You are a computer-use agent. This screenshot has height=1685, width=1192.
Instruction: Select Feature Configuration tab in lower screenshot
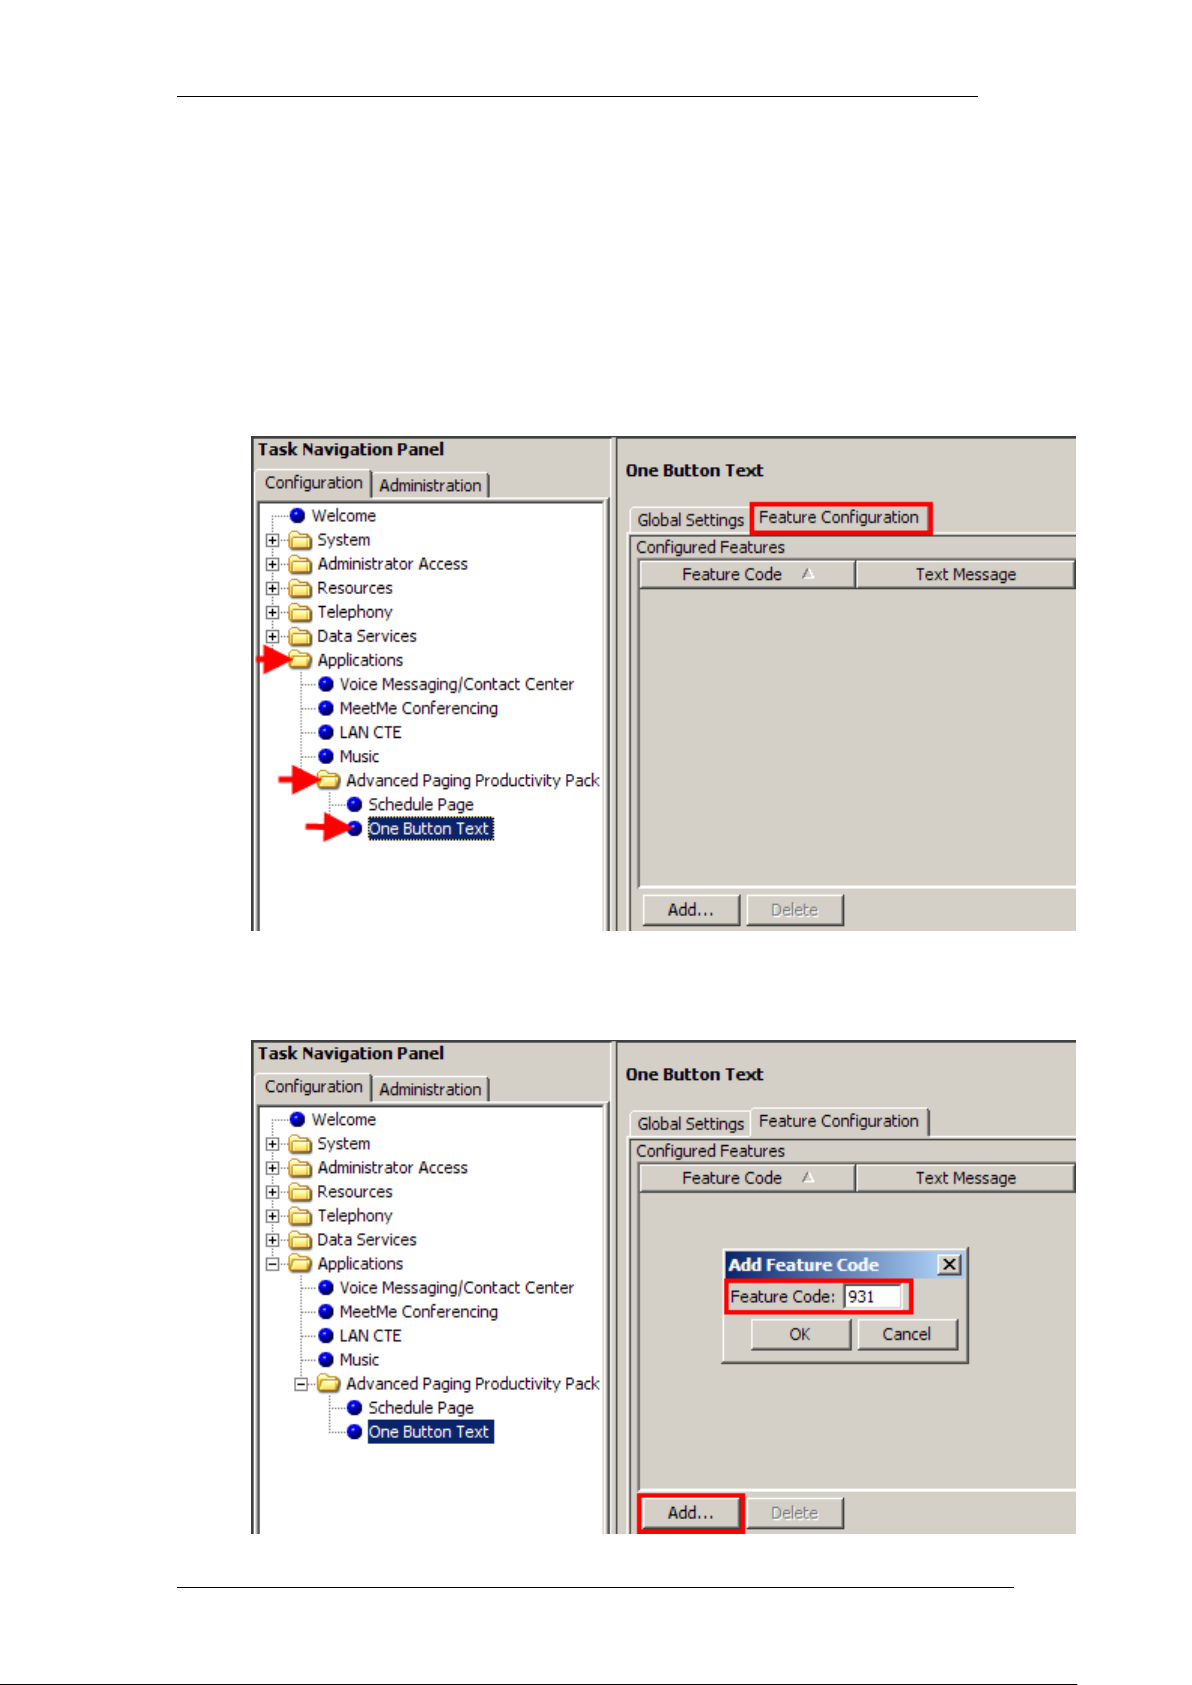coord(839,1122)
